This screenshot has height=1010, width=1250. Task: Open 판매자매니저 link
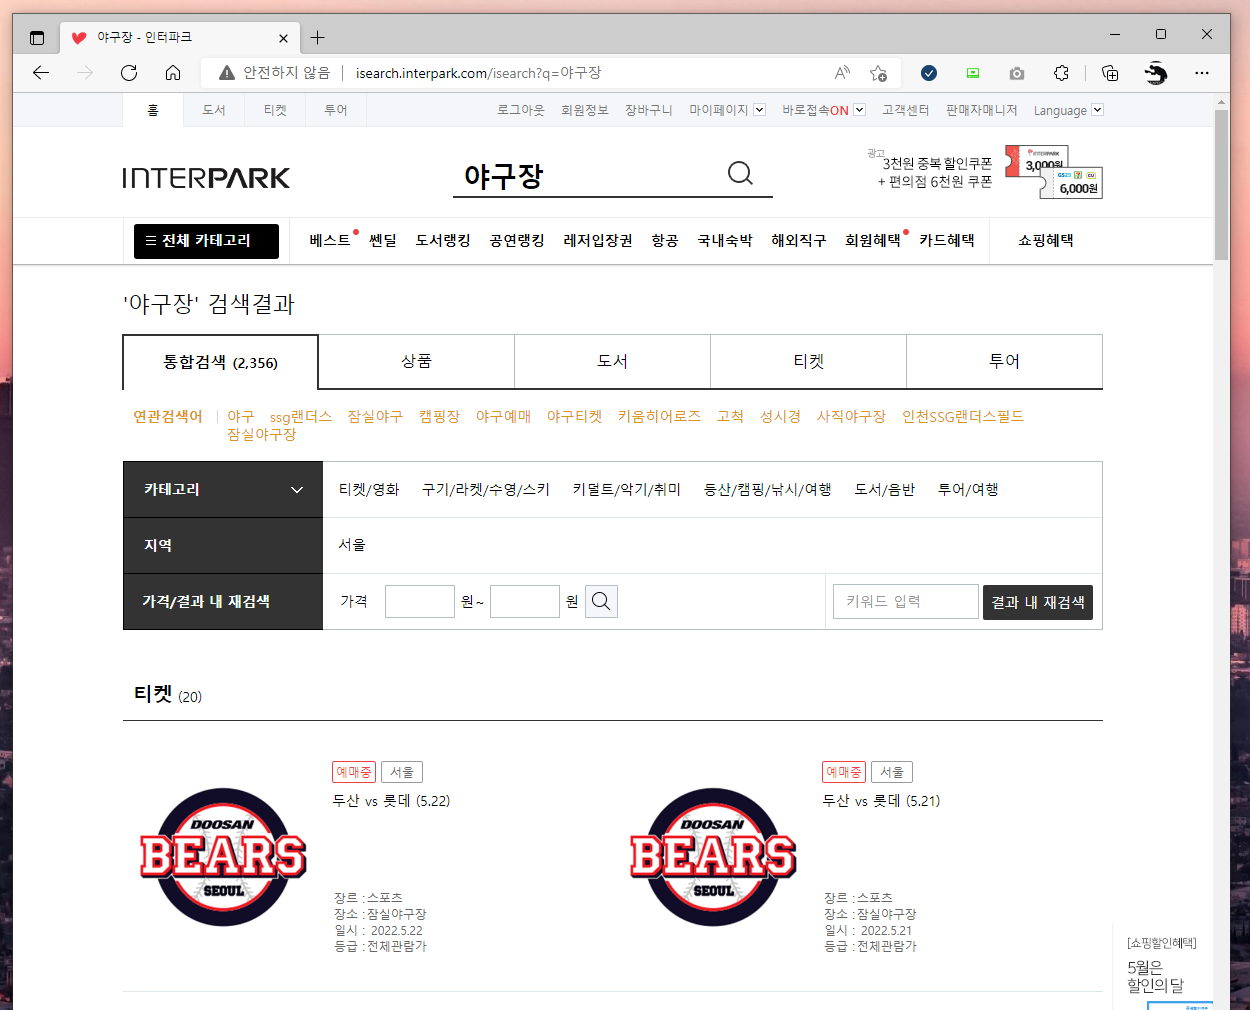click(x=981, y=110)
